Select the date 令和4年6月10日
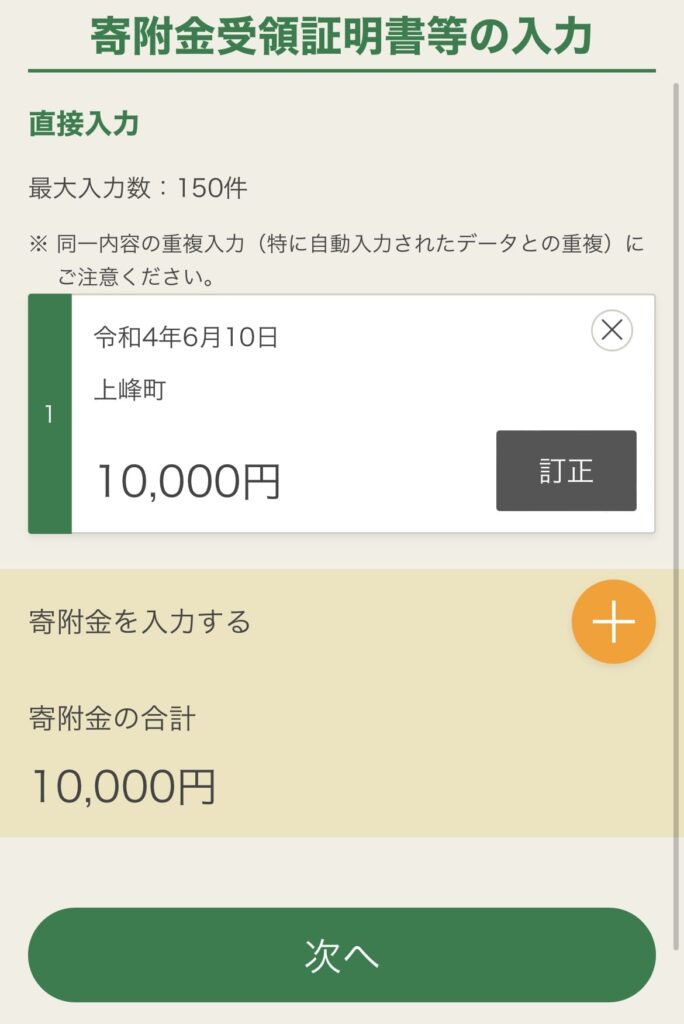The height and width of the screenshot is (1024, 684). click(x=186, y=338)
